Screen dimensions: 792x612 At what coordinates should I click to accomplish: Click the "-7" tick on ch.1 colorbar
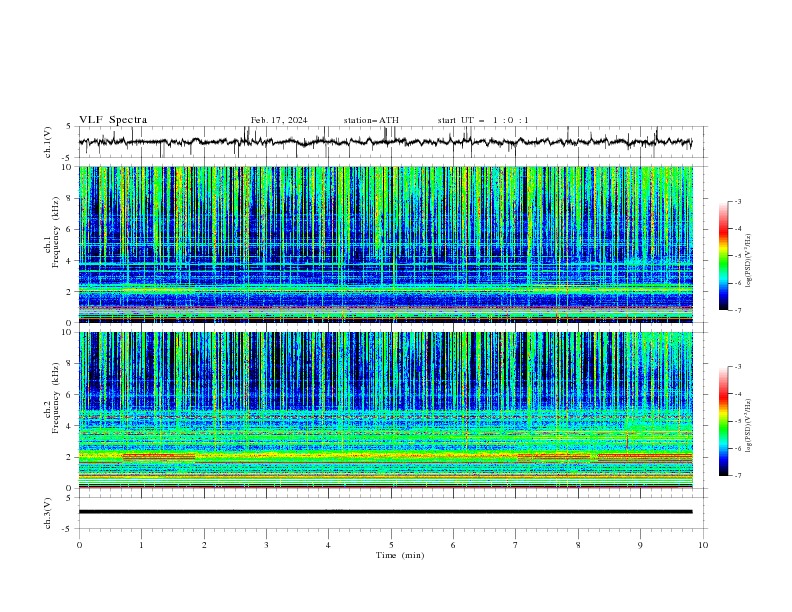click(737, 310)
